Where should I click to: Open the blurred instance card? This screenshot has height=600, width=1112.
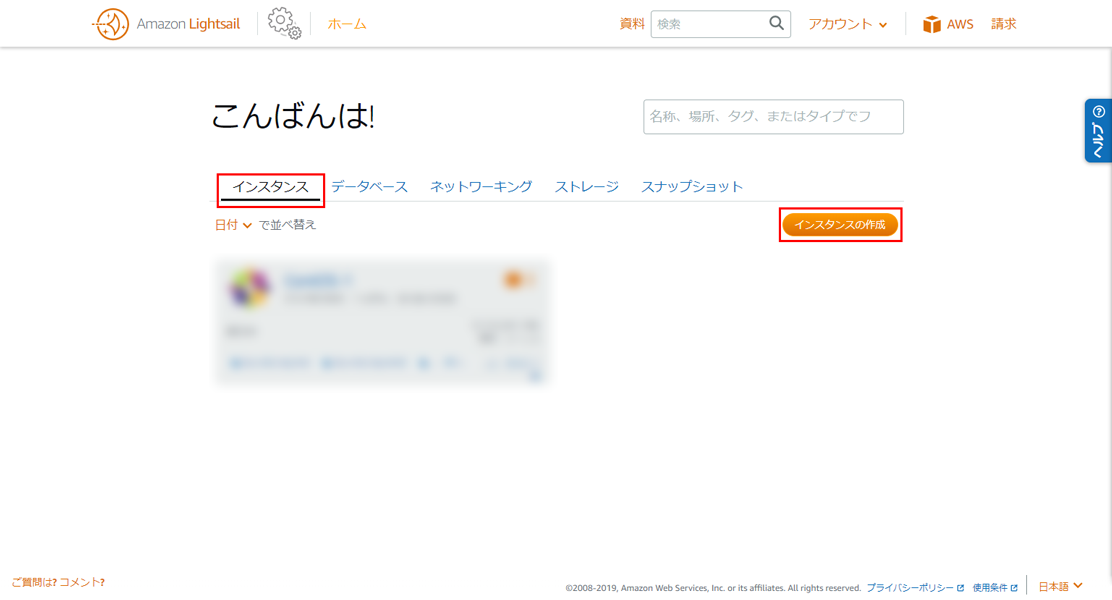(x=382, y=323)
